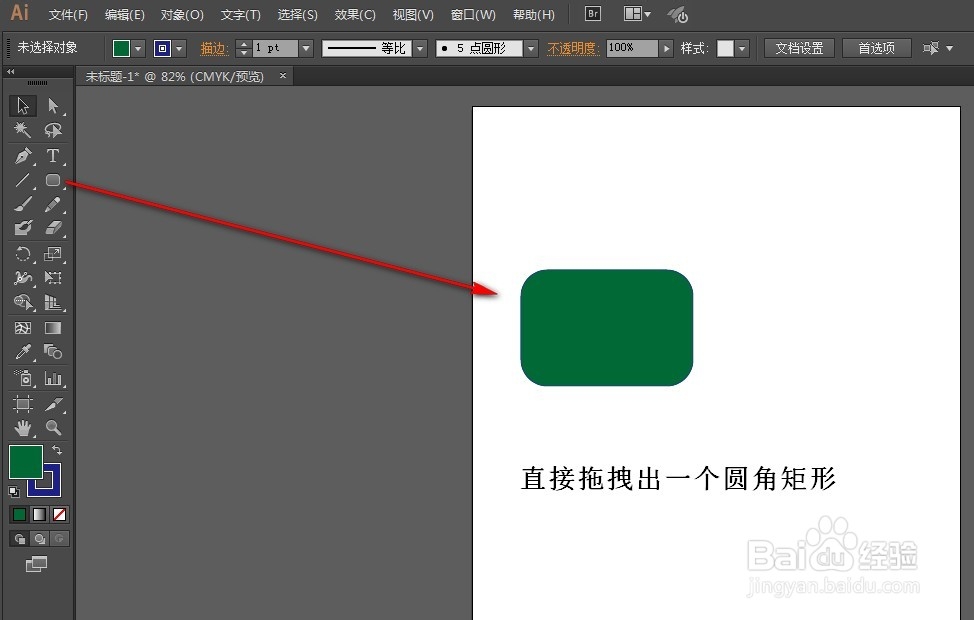974x620 pixels.
Task: Open the 等比 width profile dropdown
Action: pos(419,47)
